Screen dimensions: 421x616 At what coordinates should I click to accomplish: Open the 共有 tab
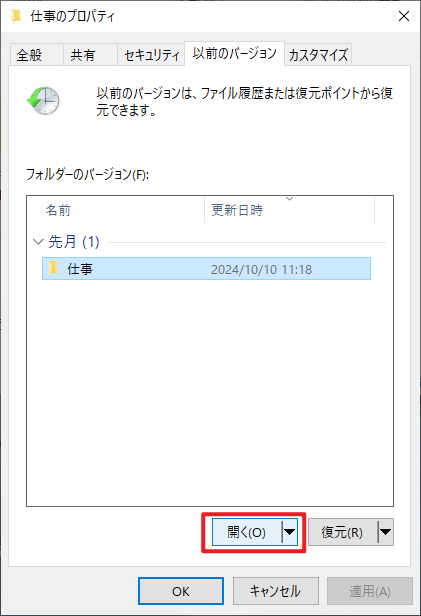tap(90, 55)
